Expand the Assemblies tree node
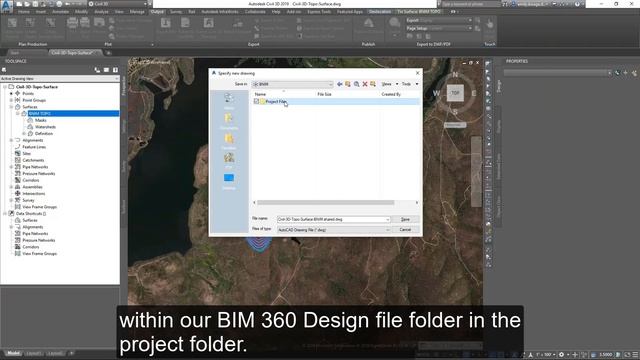The height and width of the screenshot is (360, 640). pyautogui.click(x=11, y=187)
